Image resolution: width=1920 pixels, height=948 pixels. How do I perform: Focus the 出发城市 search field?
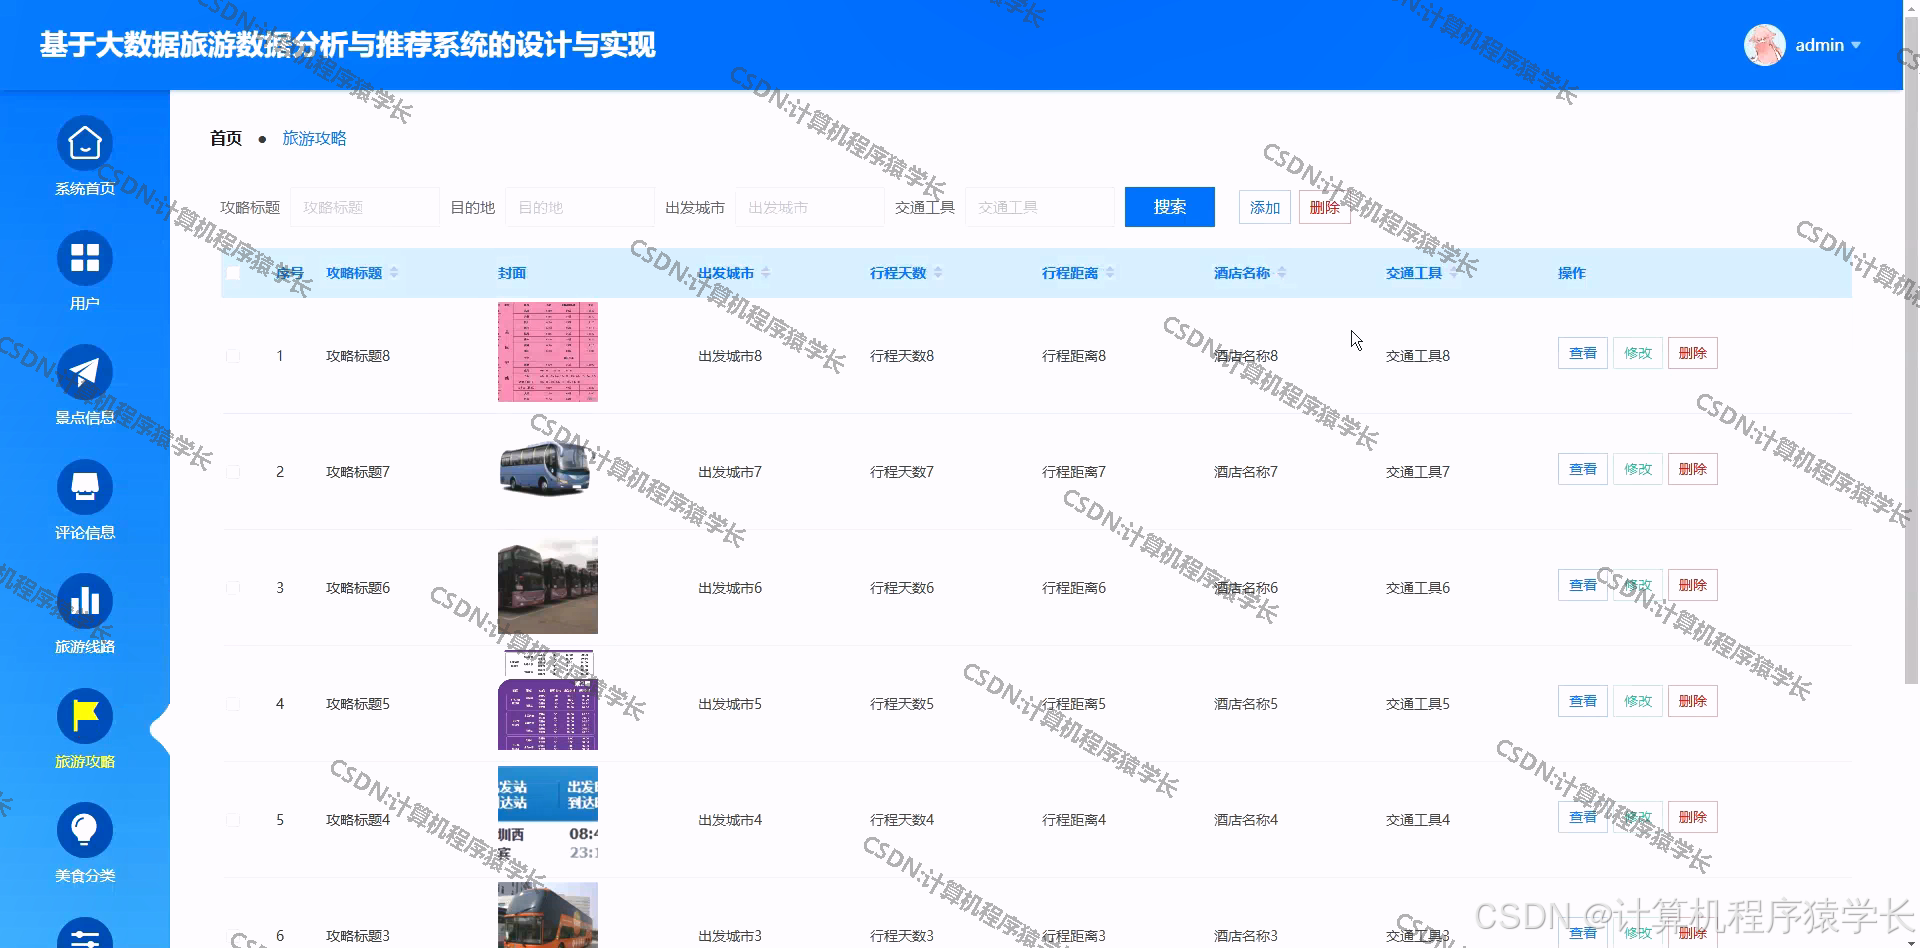click(x=810, y=207)
